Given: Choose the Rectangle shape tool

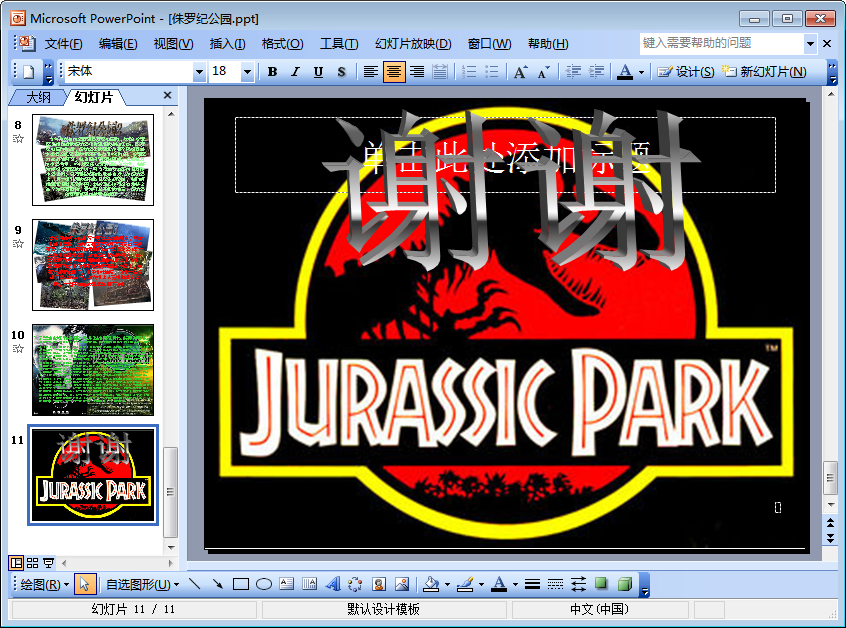Looking at the screenshot, I should (241, 584).
